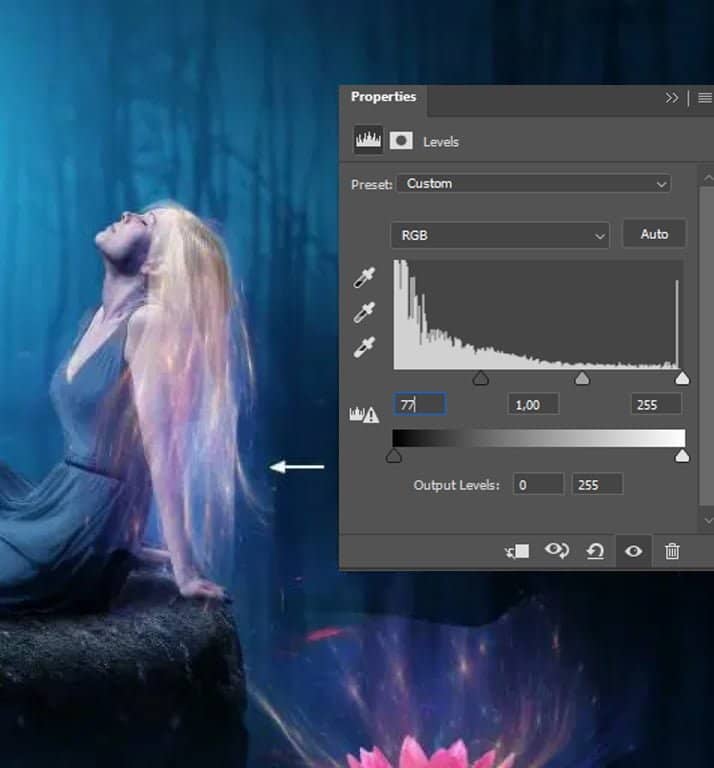
Task: Select the black point eyedropper
Action: pyautogui.click(x=366, y=279)
